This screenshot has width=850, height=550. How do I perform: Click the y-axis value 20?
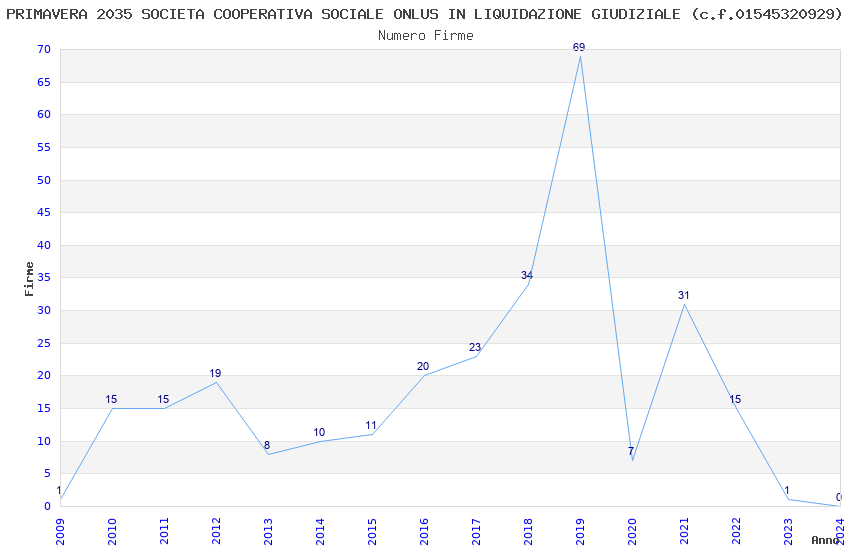[x=44, y=376]
